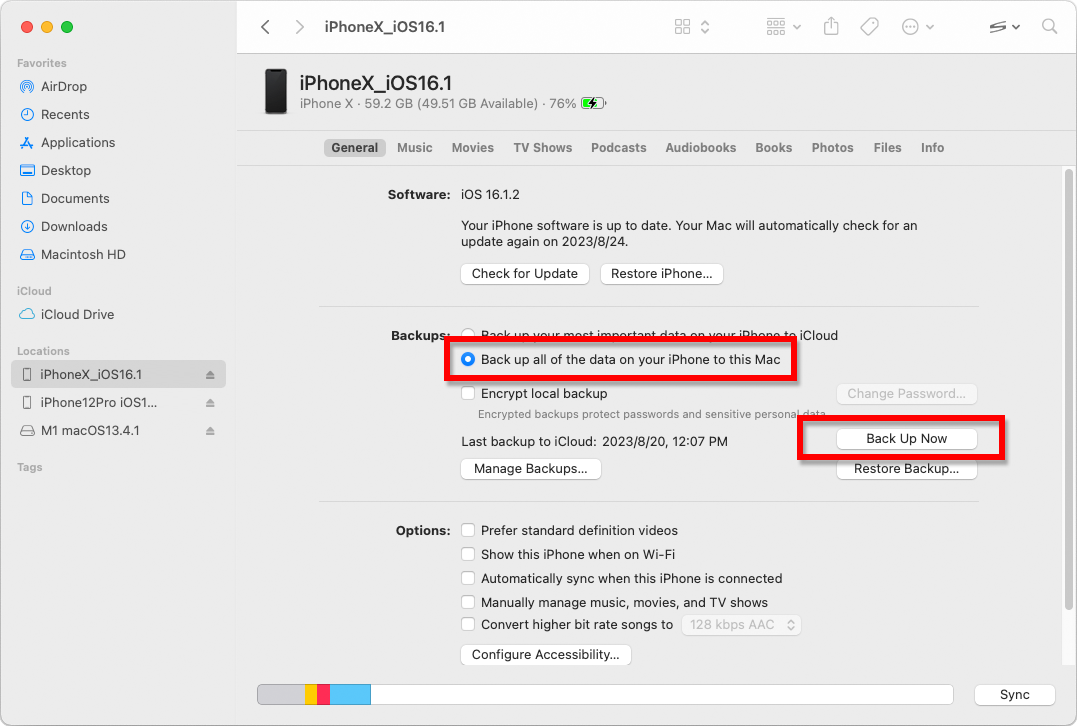
Task: Click the Recents clock icon
Action: [27, 115]
